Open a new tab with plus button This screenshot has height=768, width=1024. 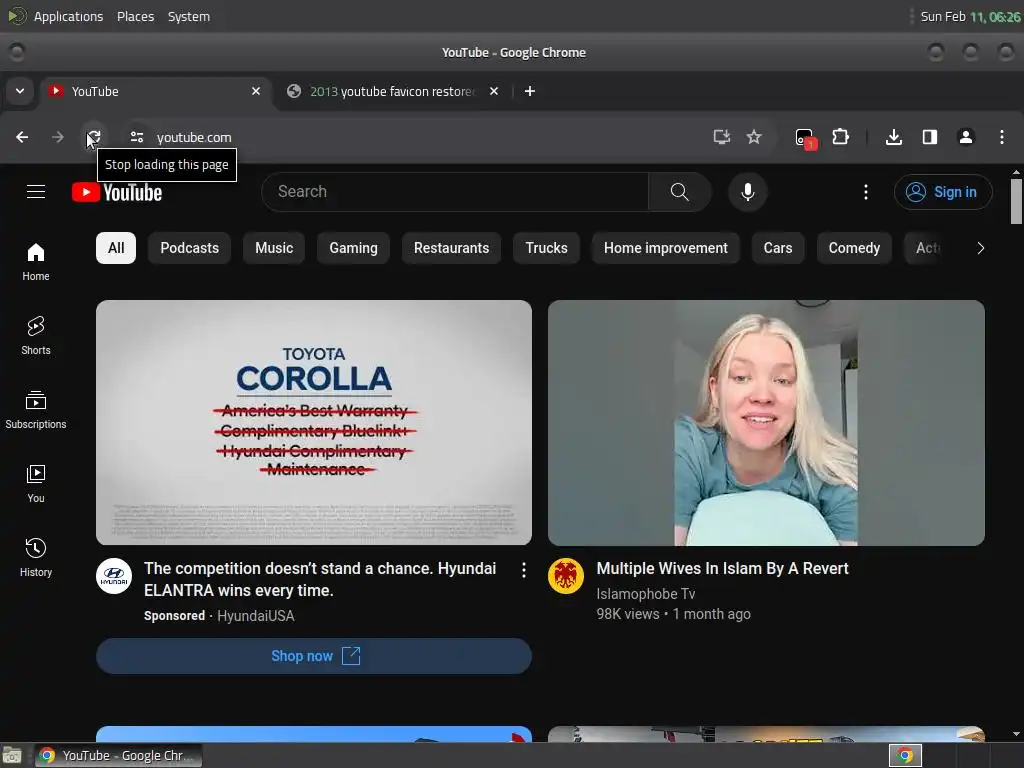point(530,91)
